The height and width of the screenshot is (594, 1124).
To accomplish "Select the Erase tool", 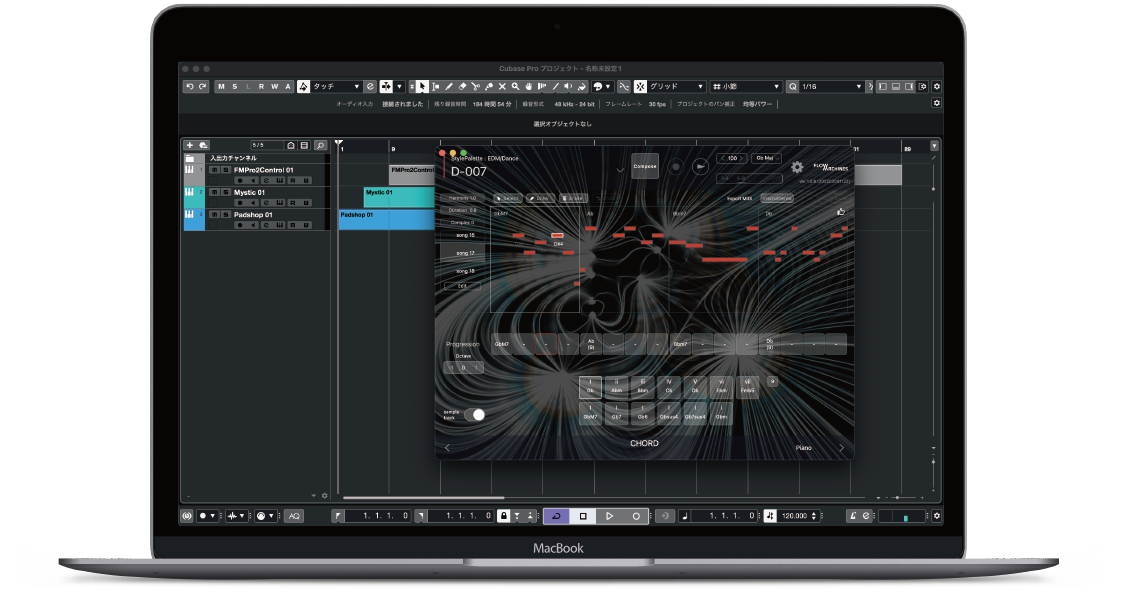I will pyautogui.click(x=462, y=87).
